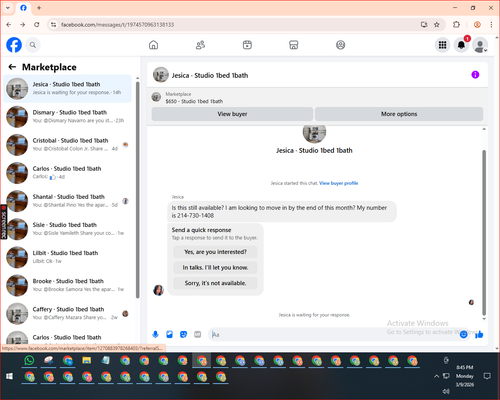This screenshot has width=500, height=400.
Task: Open a new browser tab
Action: pyautogui.click(x=39, y=8)
